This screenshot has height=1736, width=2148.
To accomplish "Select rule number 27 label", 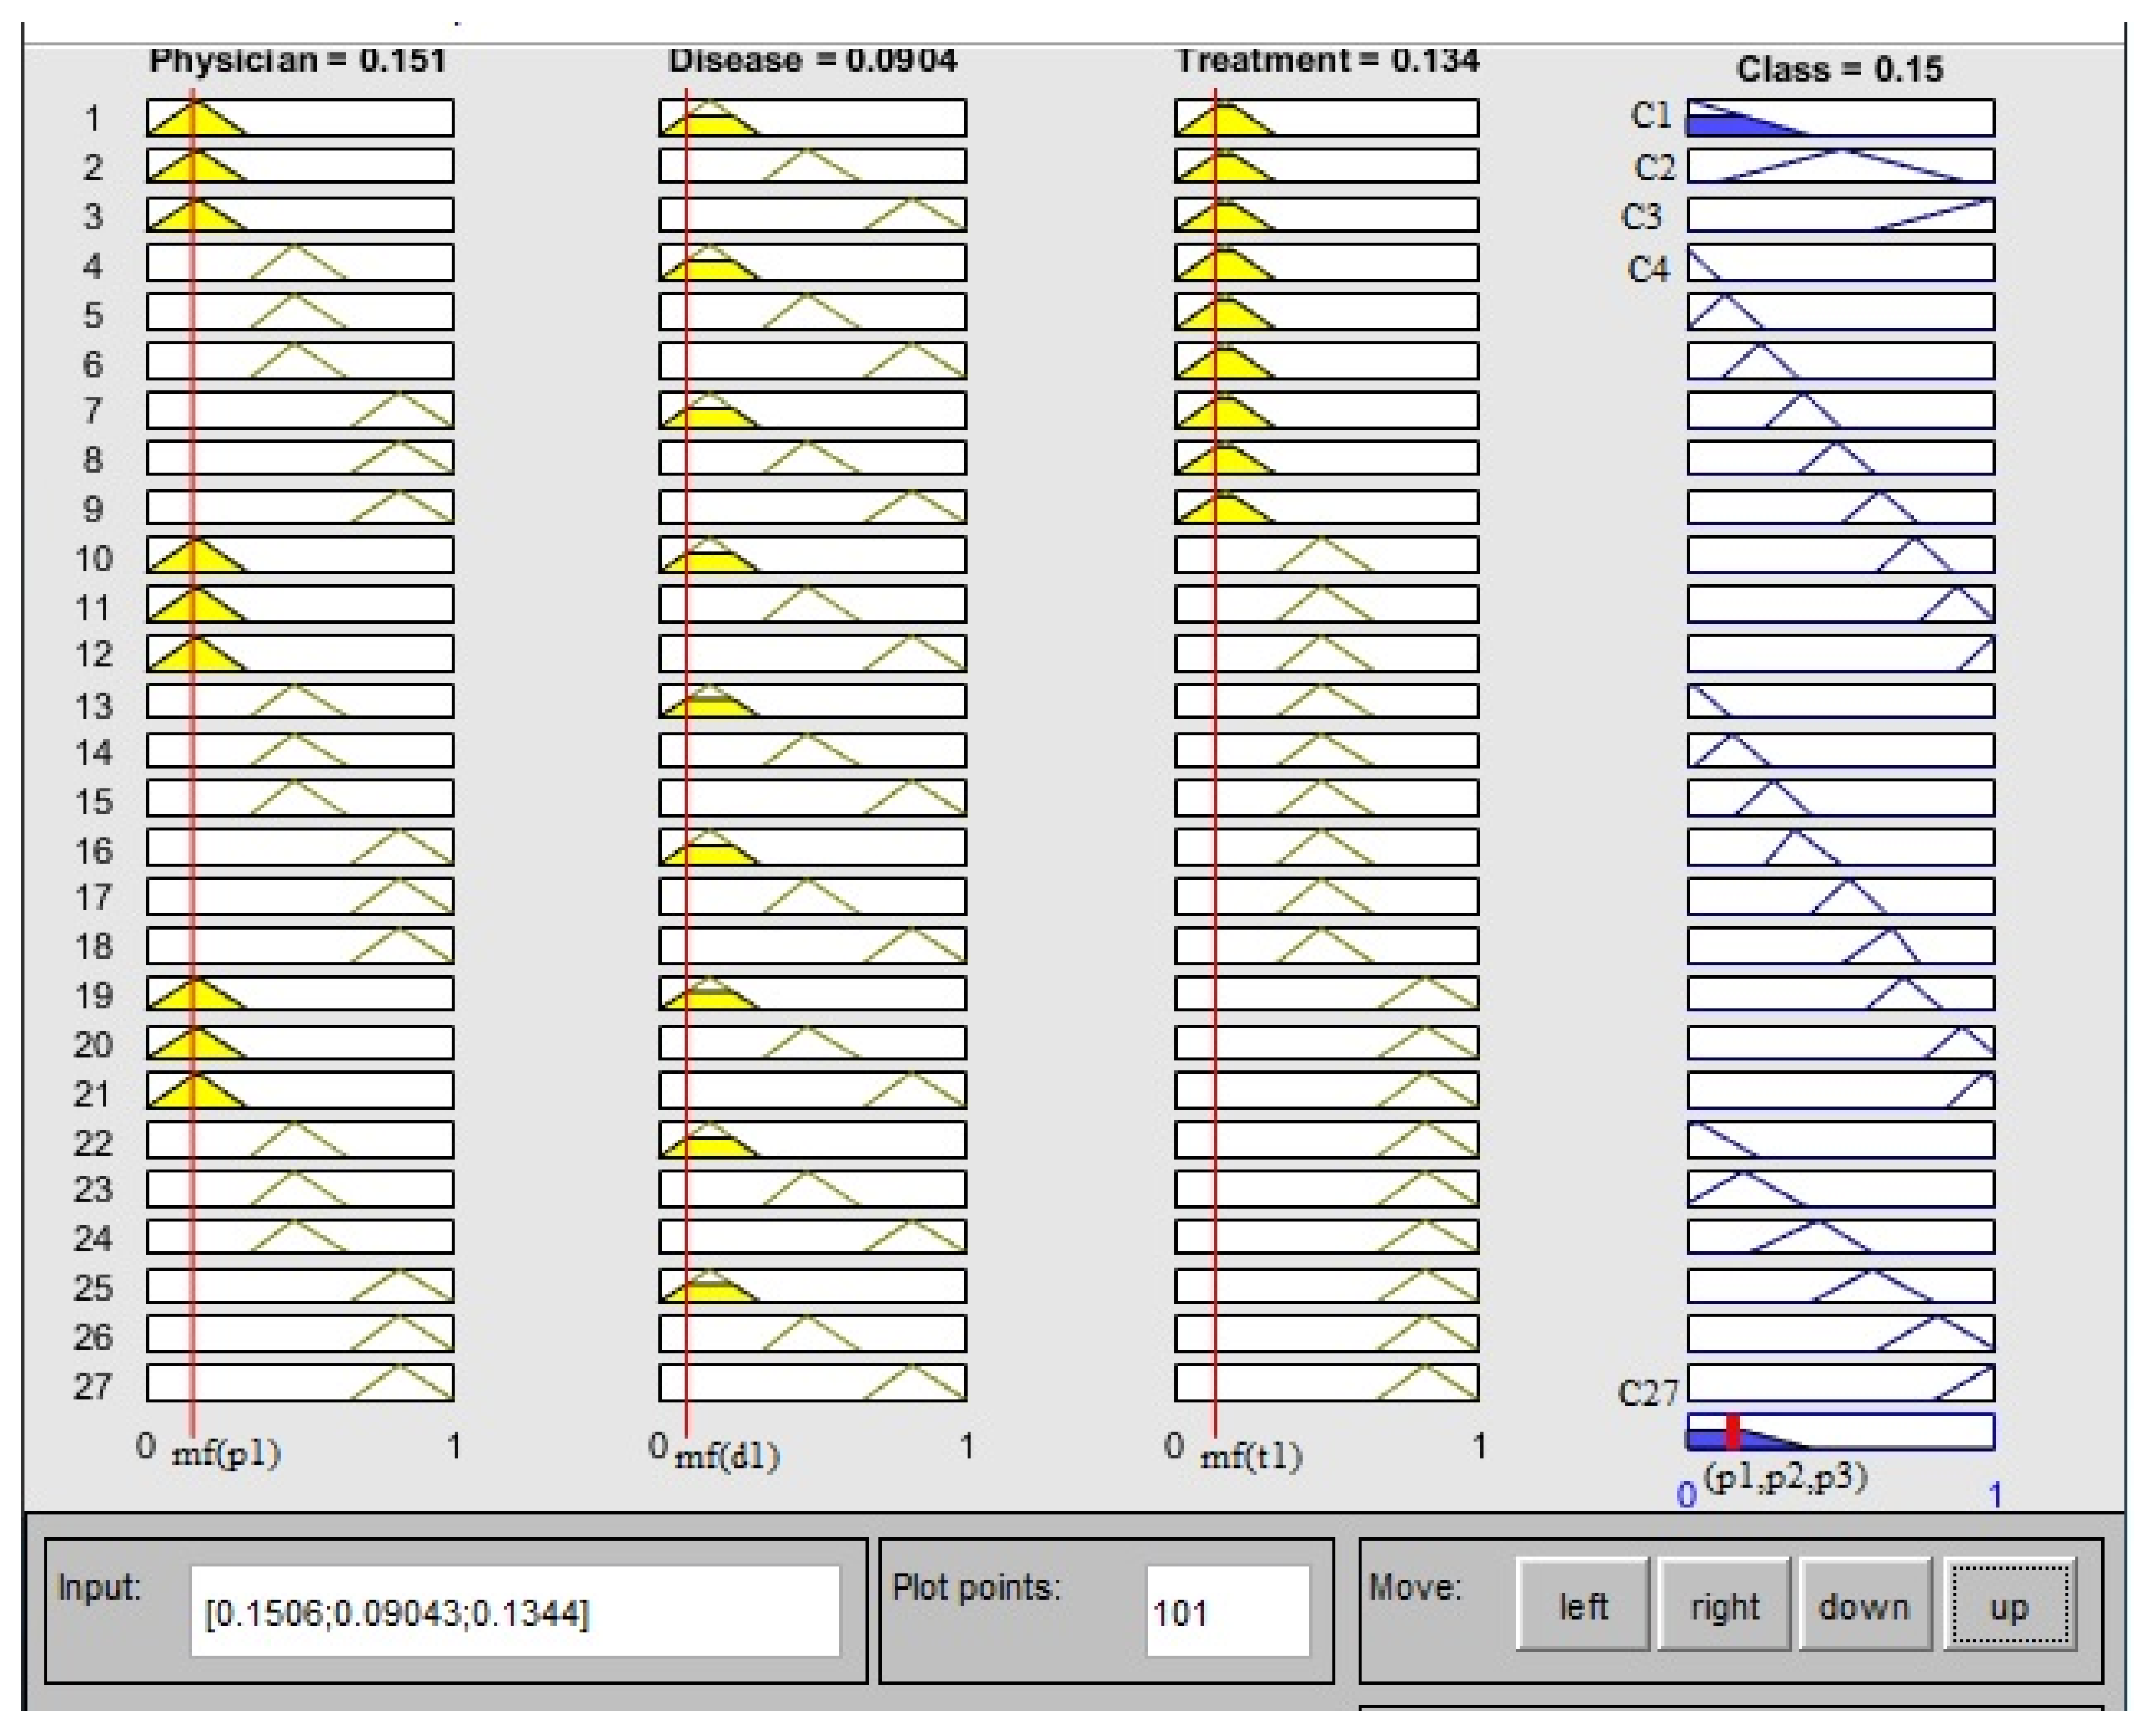I will [94, 1386].
